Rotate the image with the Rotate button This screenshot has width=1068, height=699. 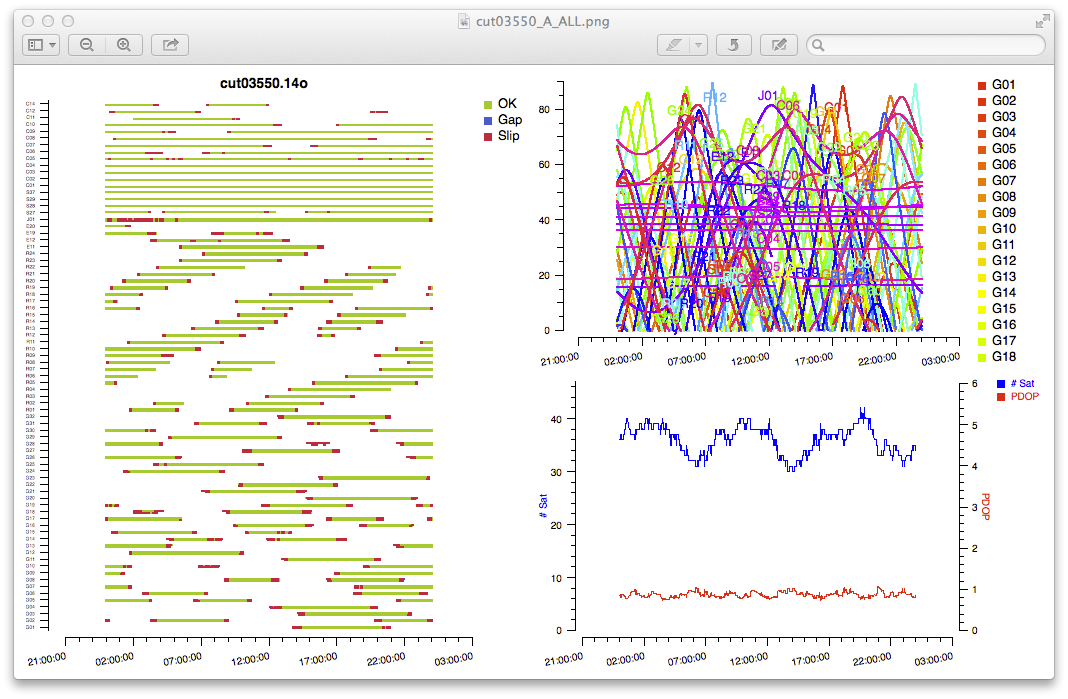tap(735, 45)
